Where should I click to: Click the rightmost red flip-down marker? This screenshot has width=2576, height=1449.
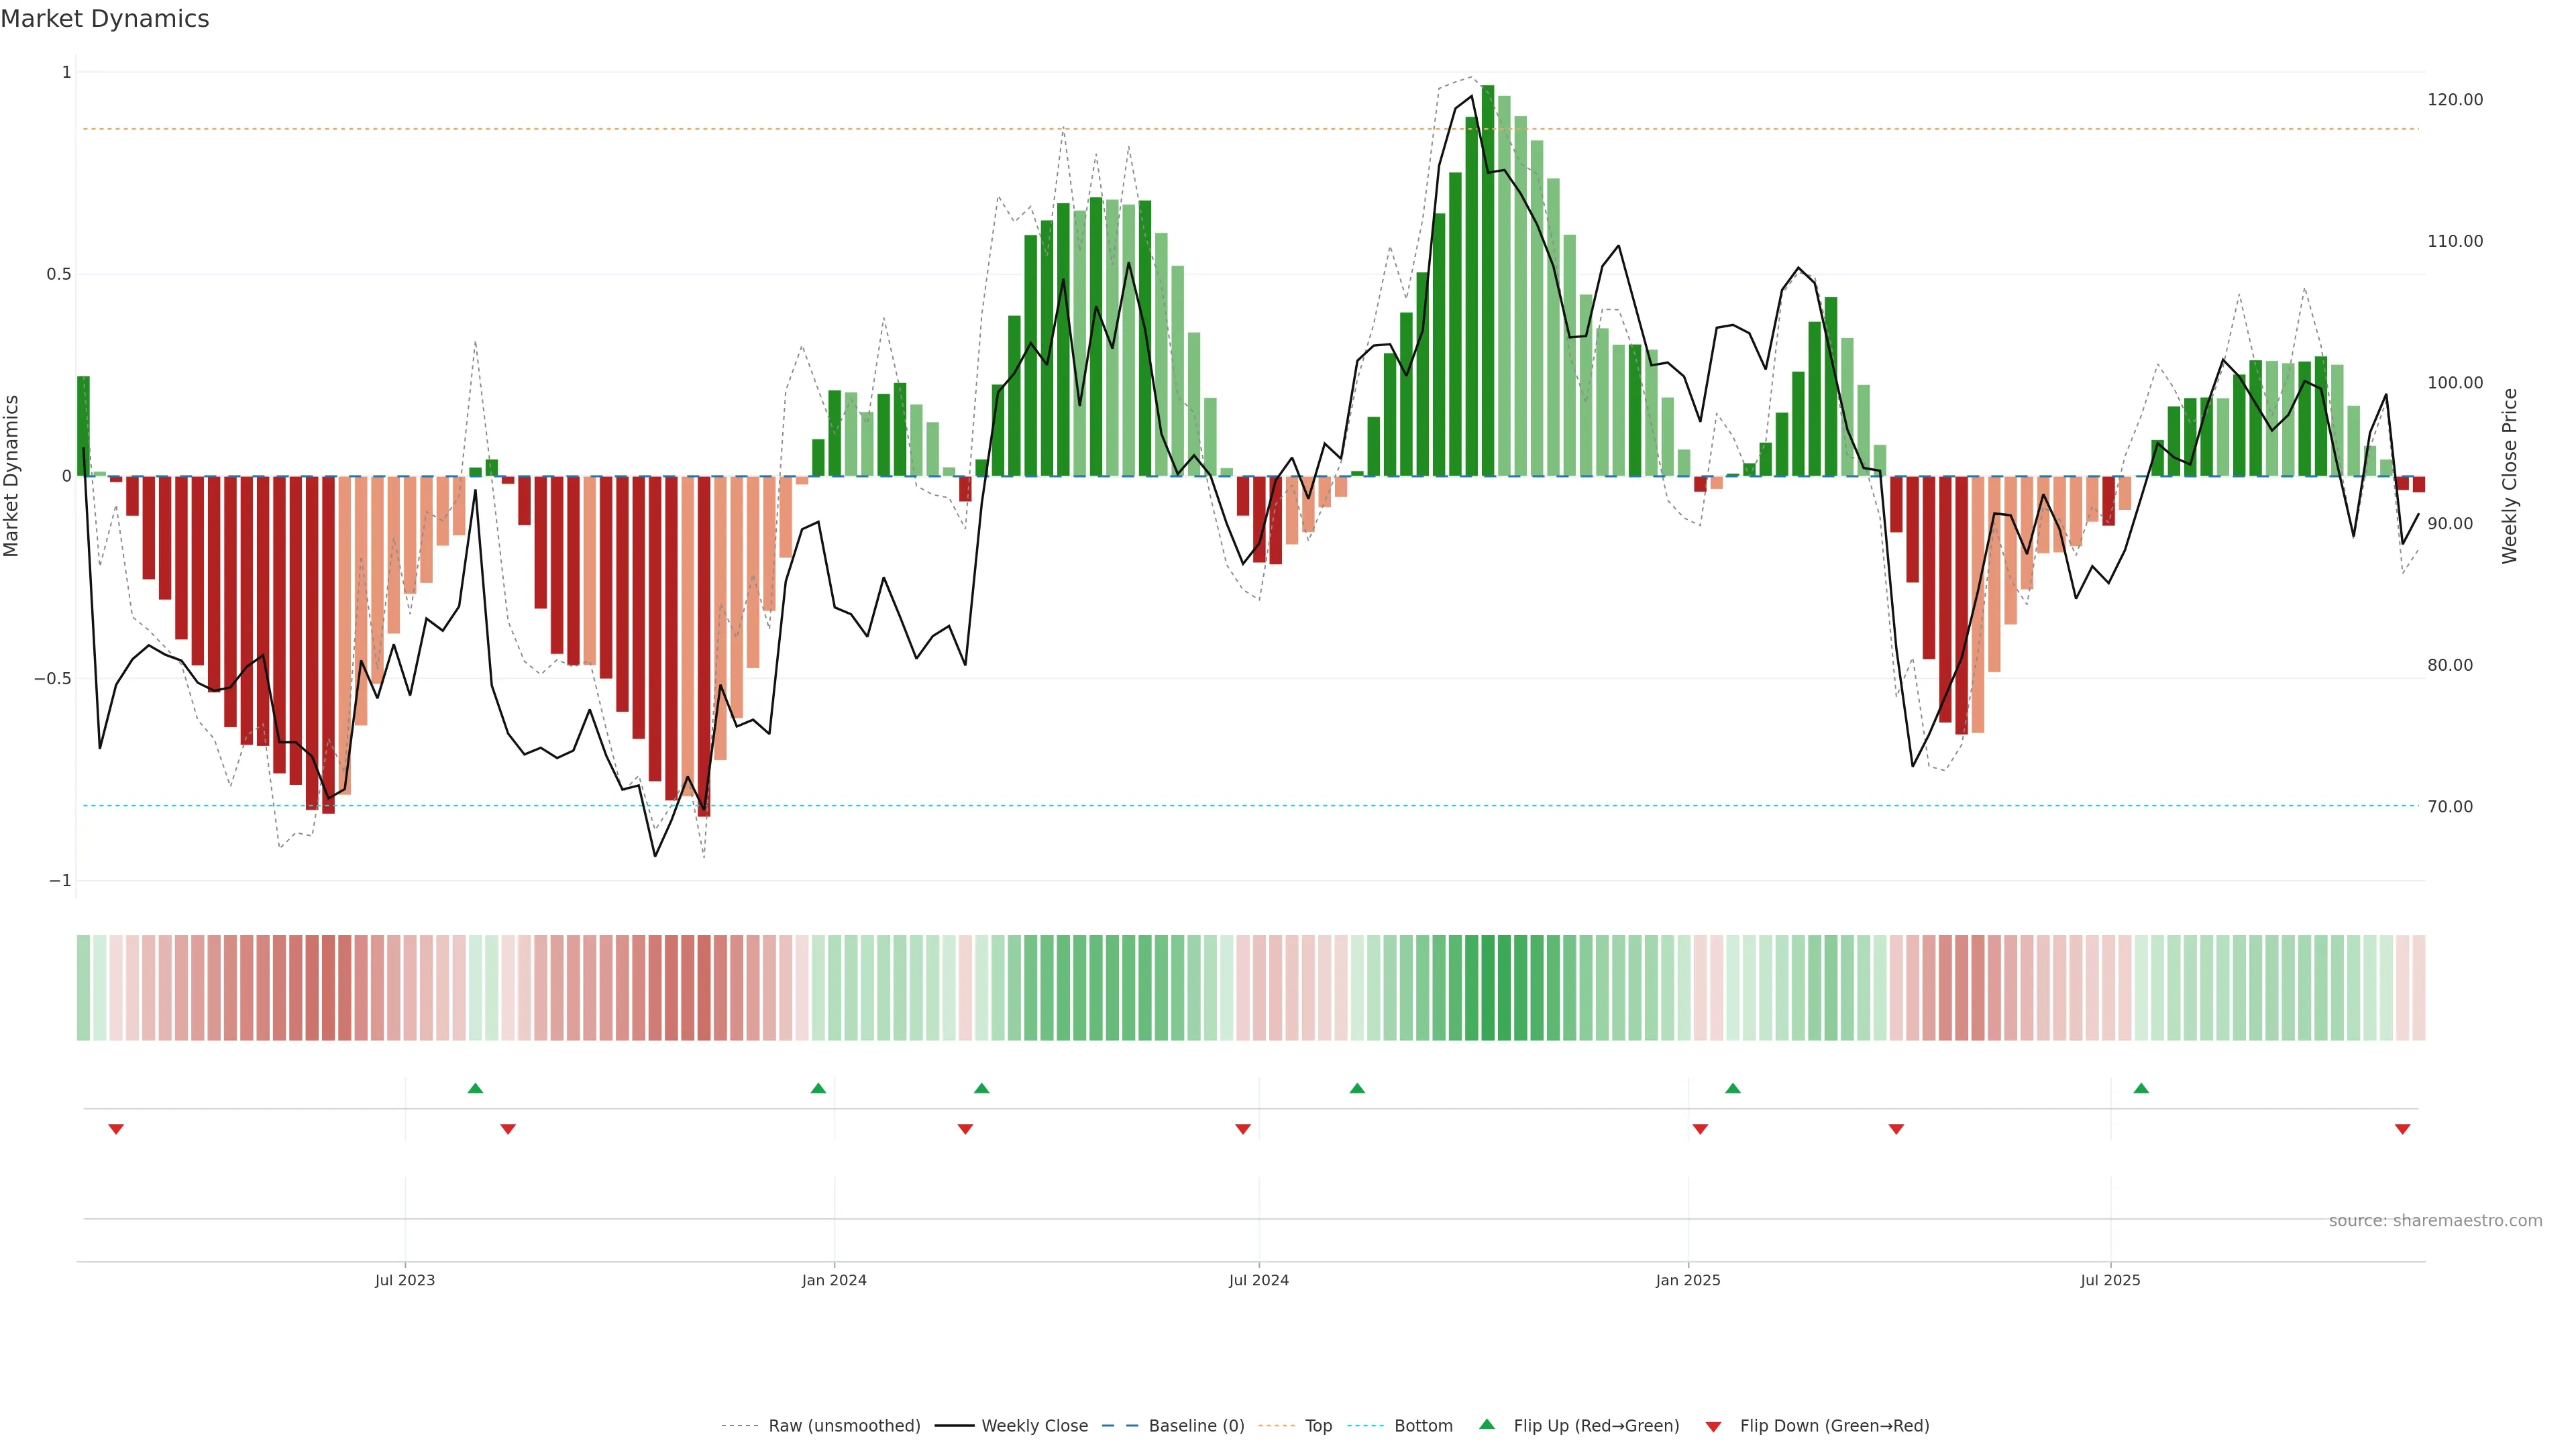(2402, 1129)
